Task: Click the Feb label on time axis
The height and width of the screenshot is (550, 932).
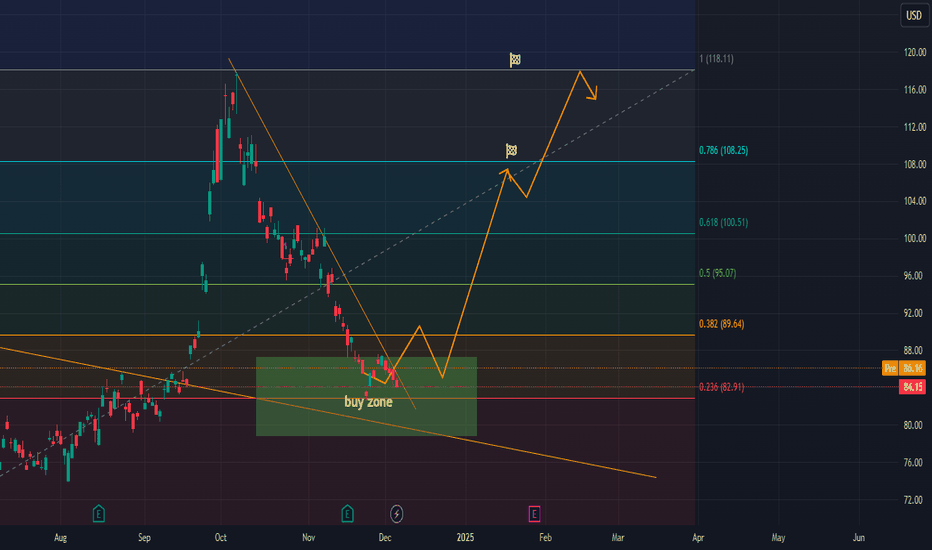Action: point(546,538)
